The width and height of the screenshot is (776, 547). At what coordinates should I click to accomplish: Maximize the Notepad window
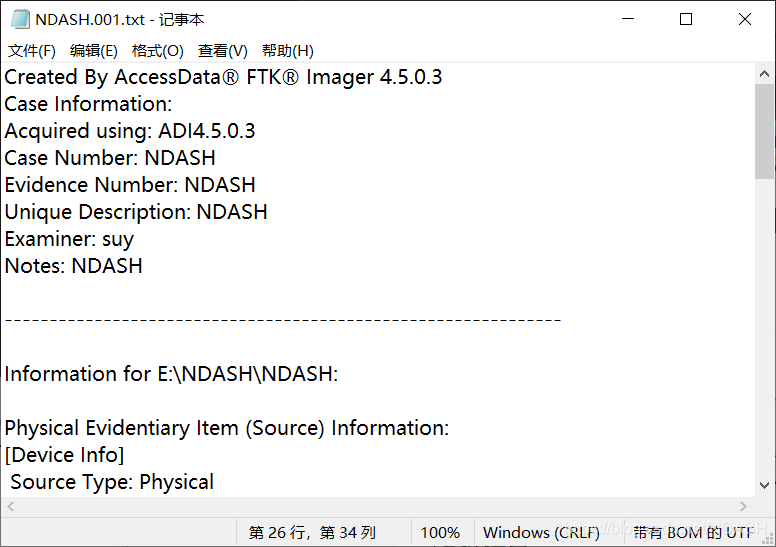coord(686,19)
